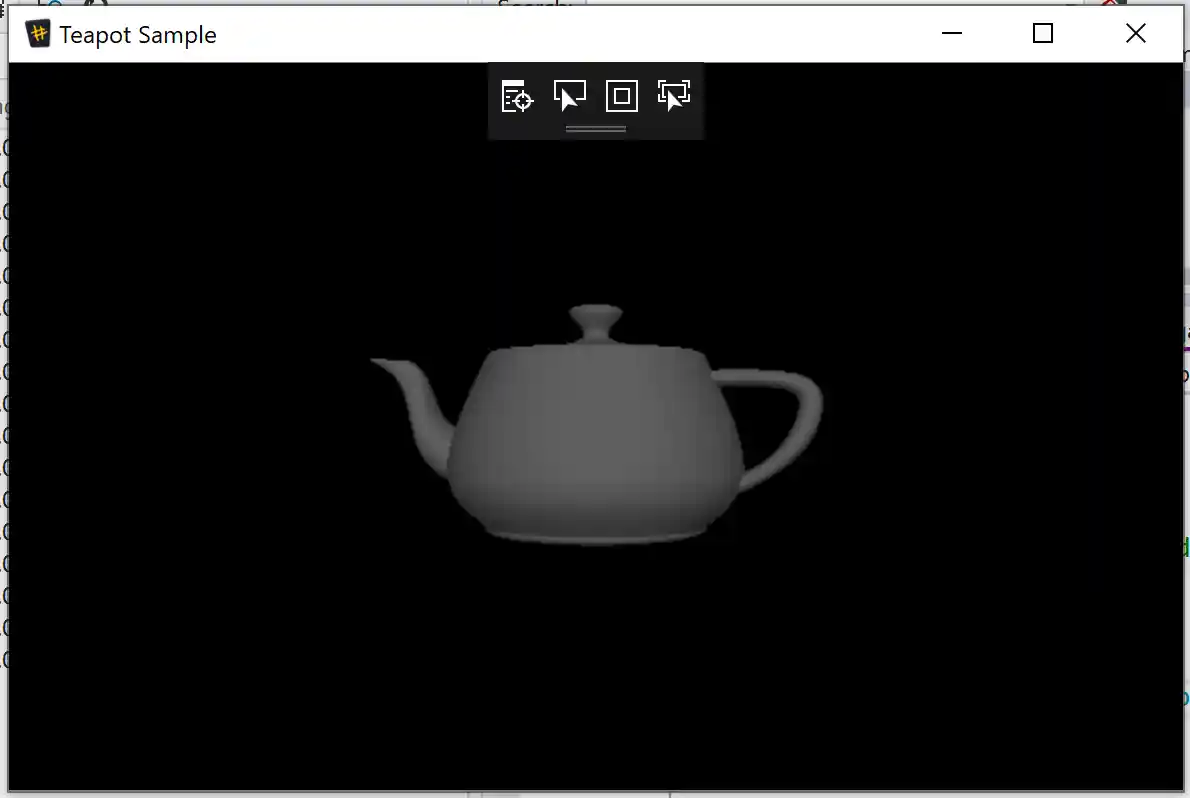Screen dimensions: 1190x798
Task: Click the bracketed screen cursor icon
Action: click(674, 95)
